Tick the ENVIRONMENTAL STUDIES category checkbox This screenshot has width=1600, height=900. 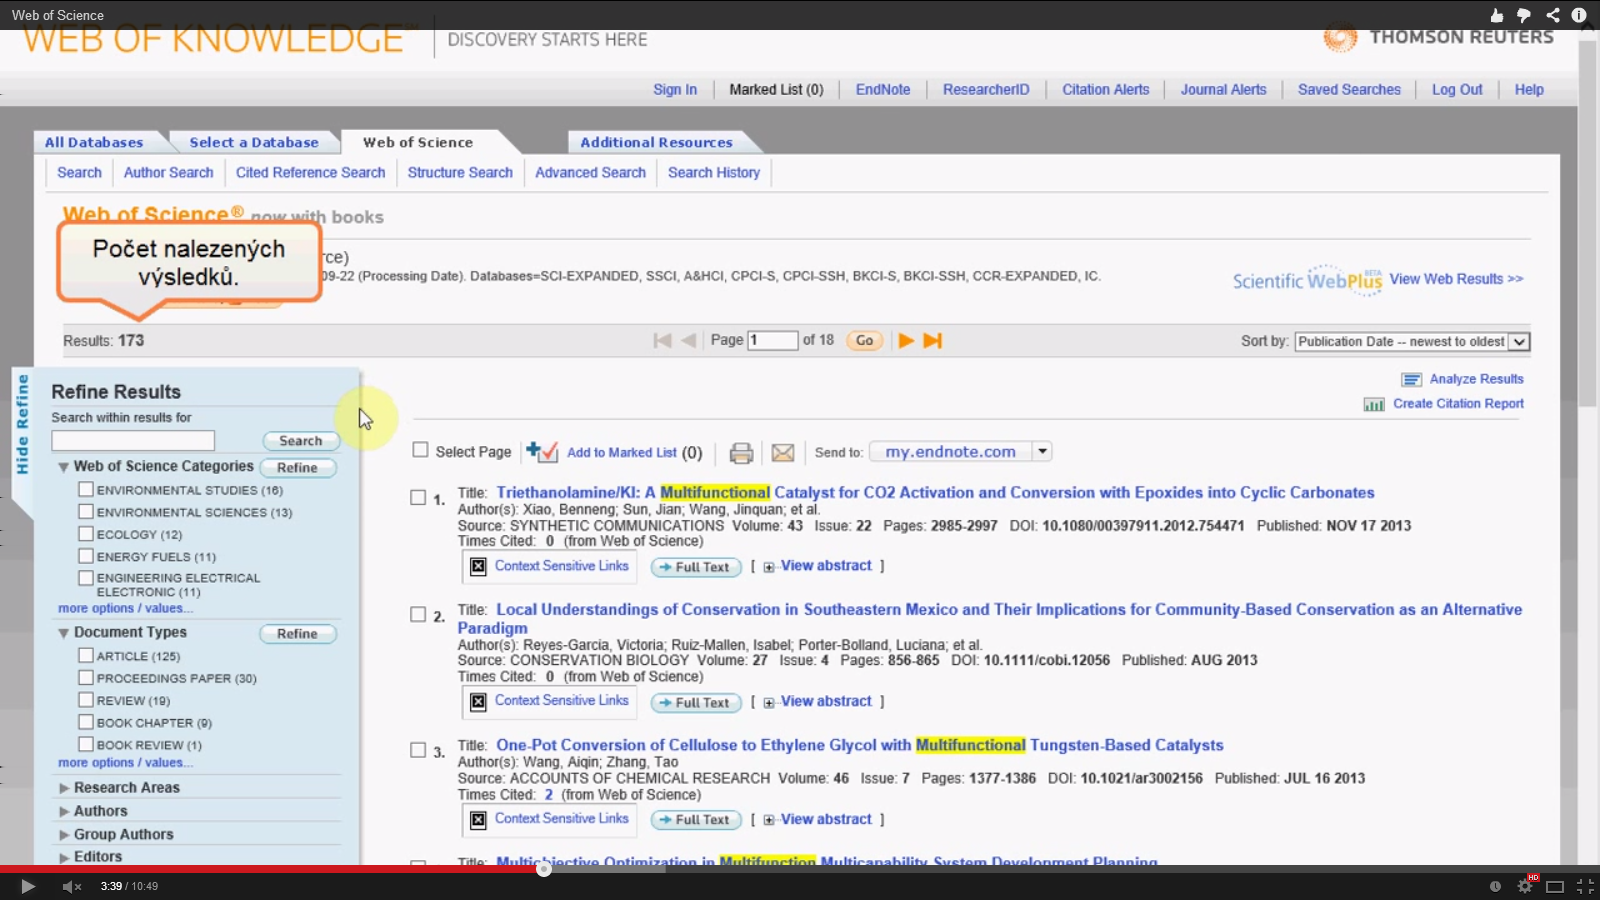point(86,489)
